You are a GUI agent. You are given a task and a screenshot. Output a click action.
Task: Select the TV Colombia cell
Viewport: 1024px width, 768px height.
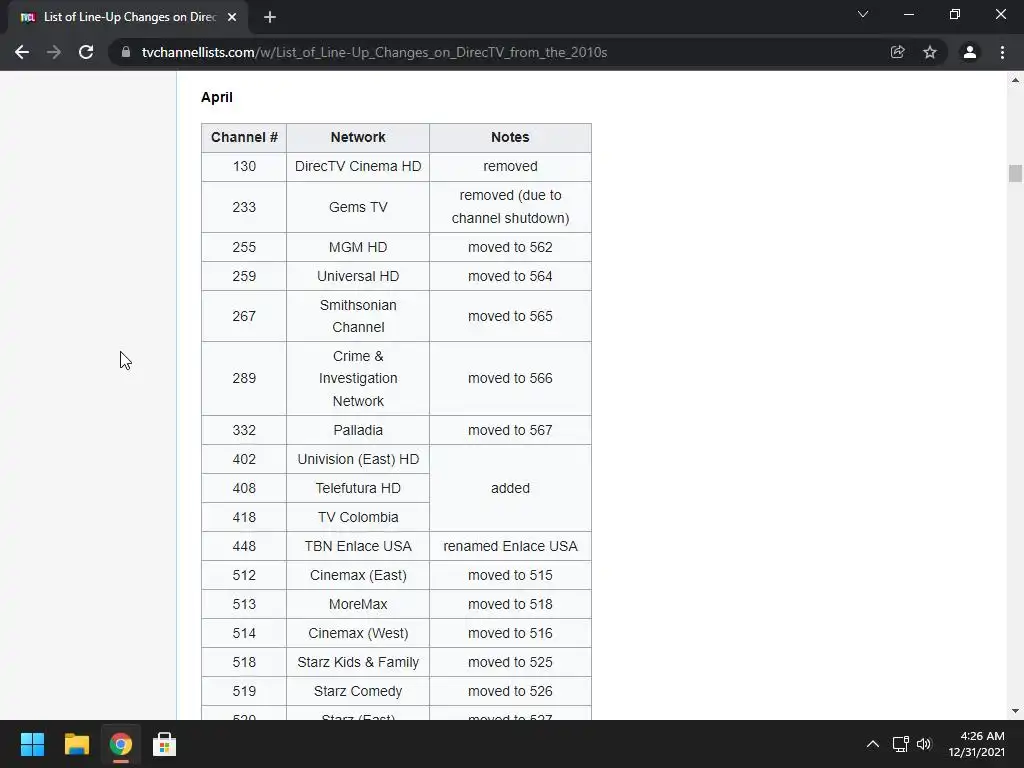[x=358, y=517]
